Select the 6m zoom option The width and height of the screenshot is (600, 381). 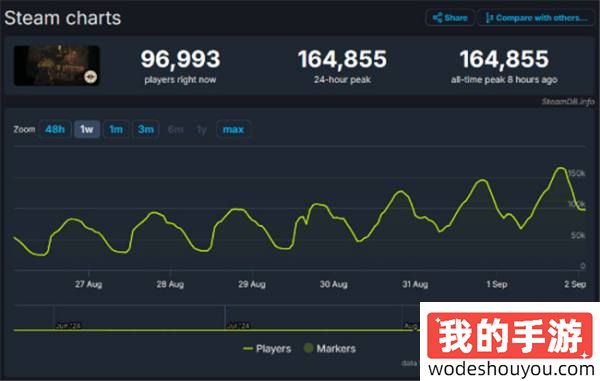(x=175, y=130)
